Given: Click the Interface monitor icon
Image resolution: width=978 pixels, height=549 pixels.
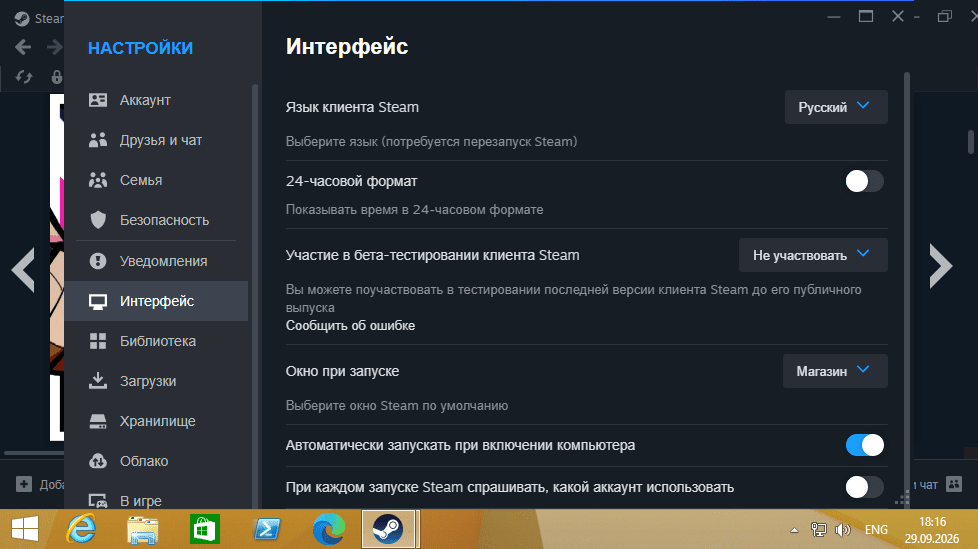Looking at the screenshot, I should click(x=98, y=301).
